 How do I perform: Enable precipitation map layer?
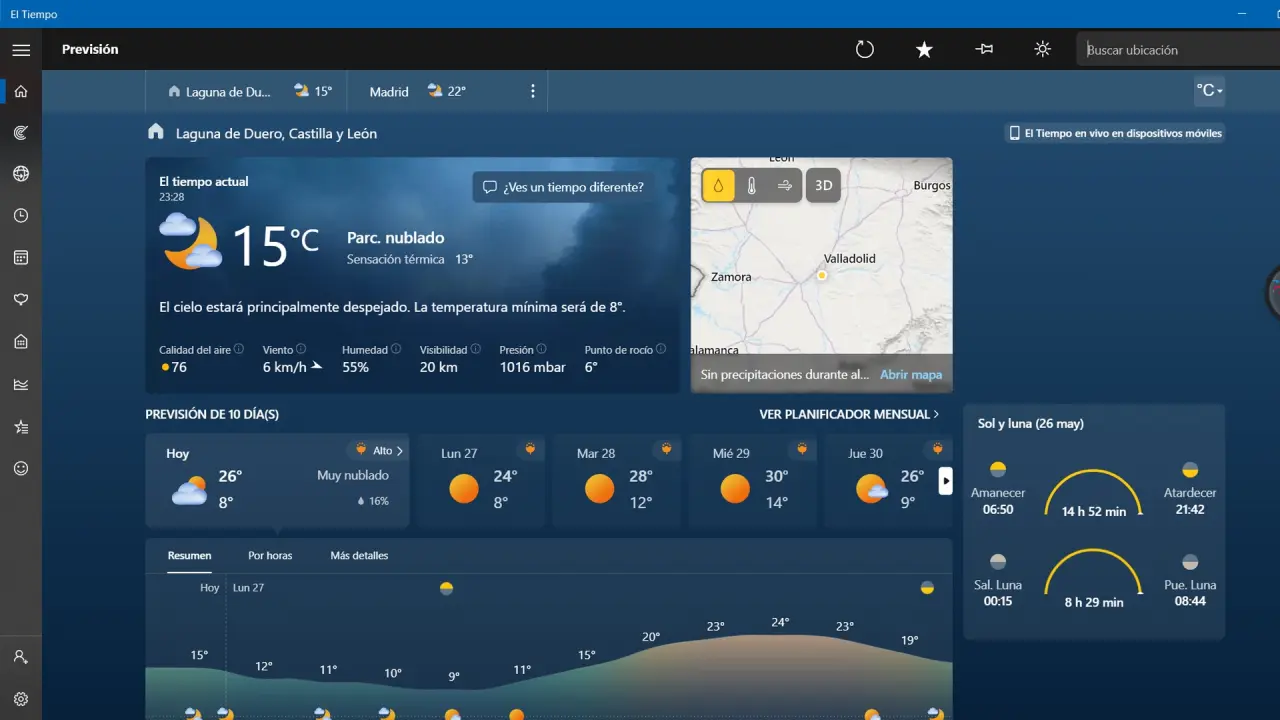[718, 186]
